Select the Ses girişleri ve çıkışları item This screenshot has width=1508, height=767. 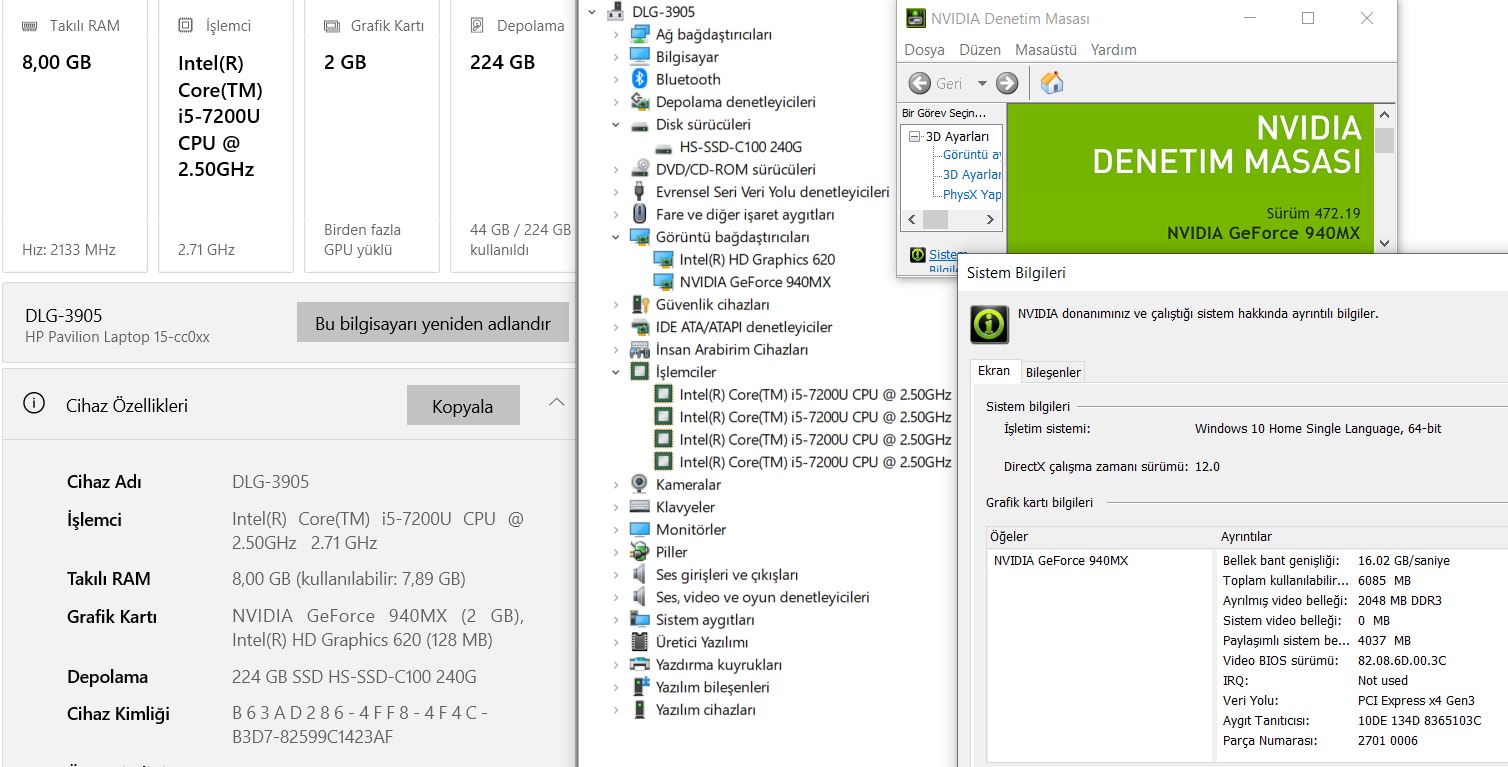click(727, 574)
